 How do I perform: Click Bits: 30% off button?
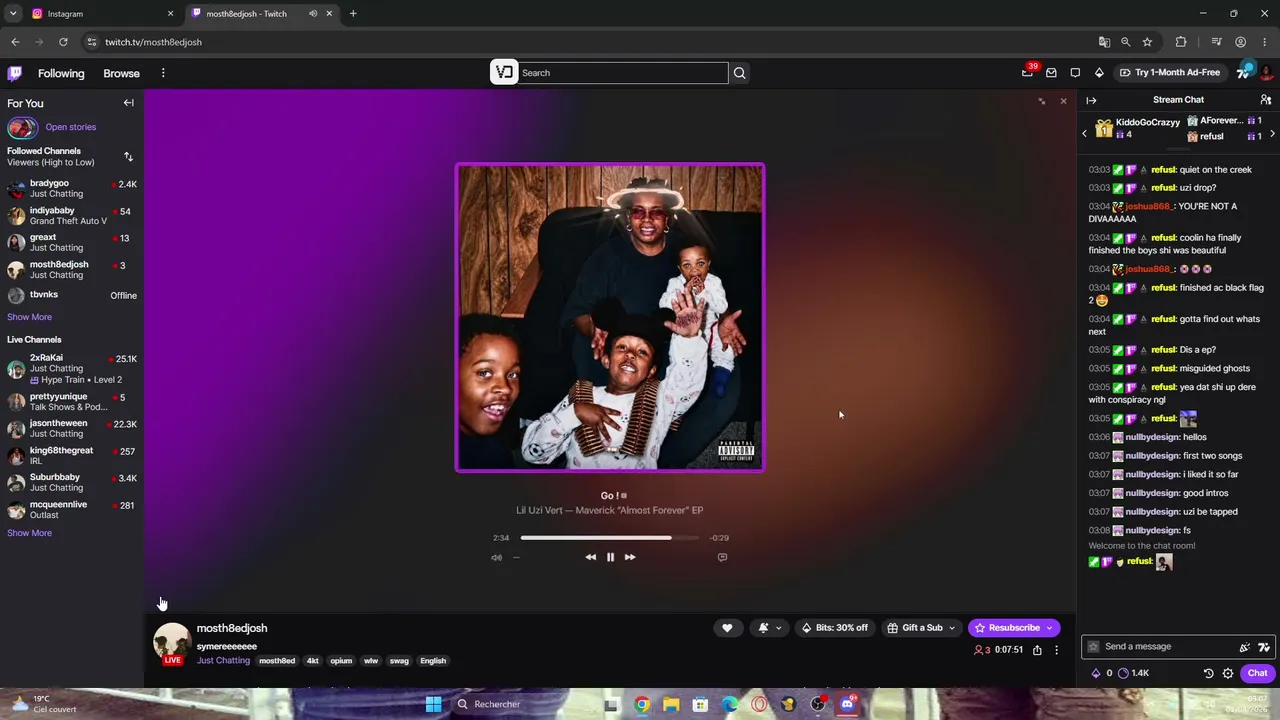(834, 628)
